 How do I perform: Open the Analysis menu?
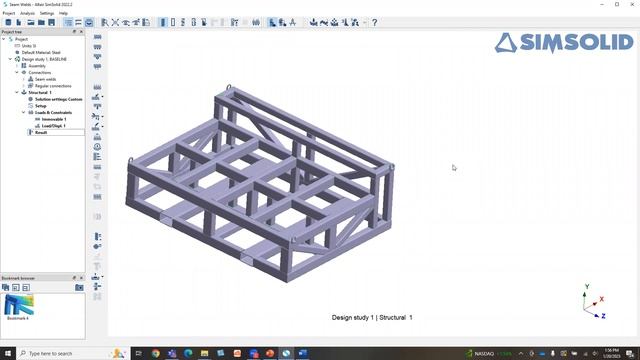[27, 13]
